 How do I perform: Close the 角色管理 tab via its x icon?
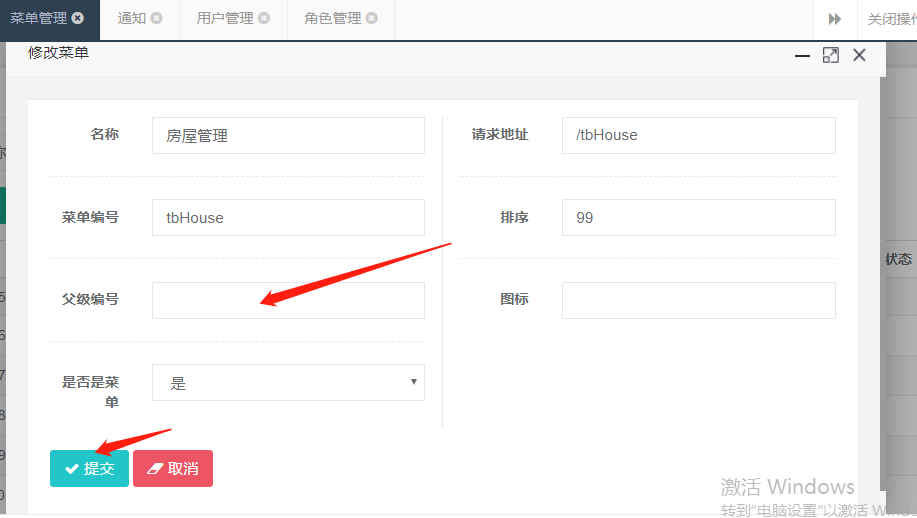[371, 18]
